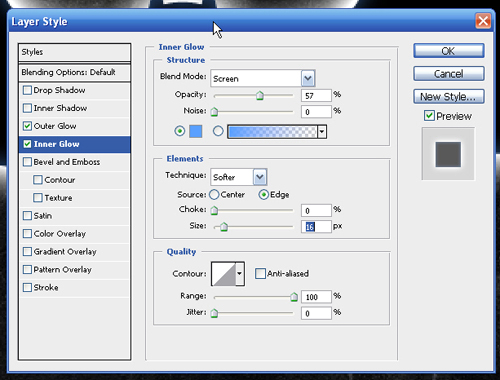
Task: Enable the Stroke checkbox
Action: click(27, 287)
